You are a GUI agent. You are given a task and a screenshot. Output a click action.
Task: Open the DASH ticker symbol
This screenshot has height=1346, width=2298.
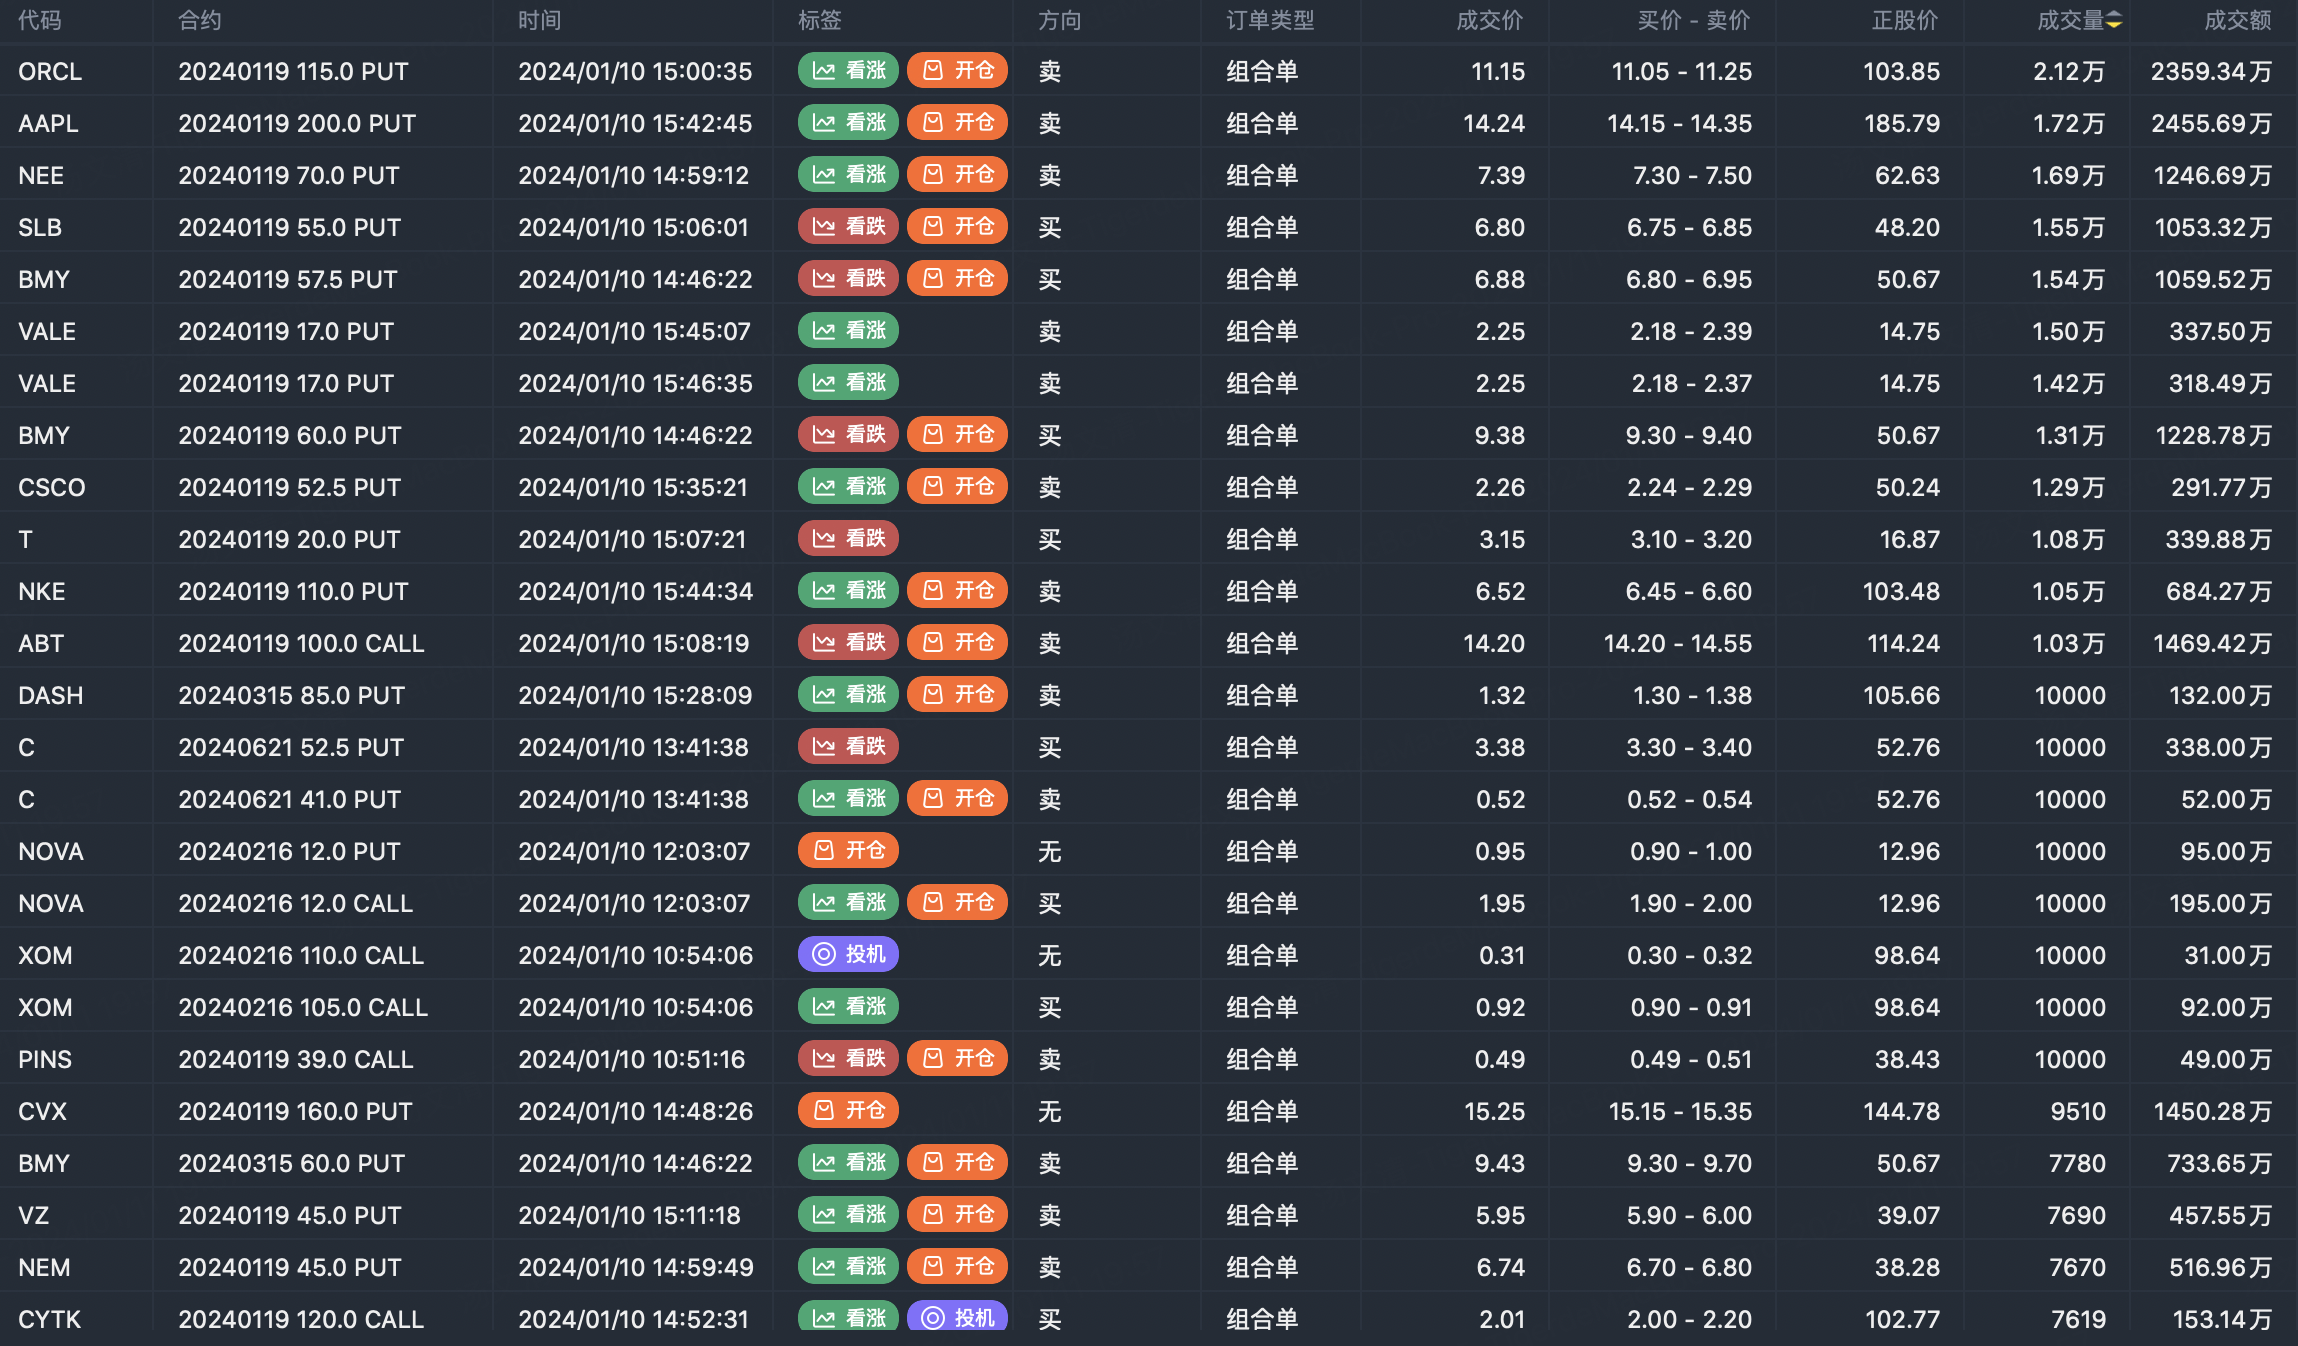click(51, 695)
